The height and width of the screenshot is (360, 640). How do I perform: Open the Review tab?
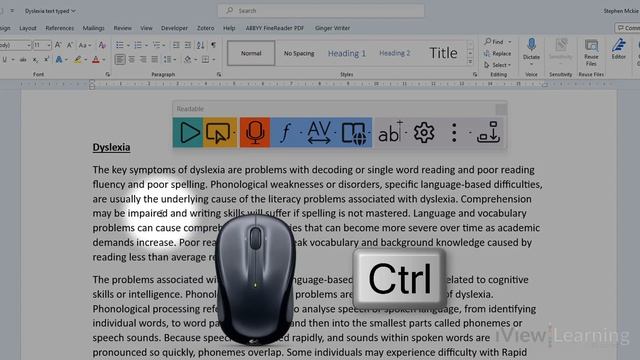point(122,28)
